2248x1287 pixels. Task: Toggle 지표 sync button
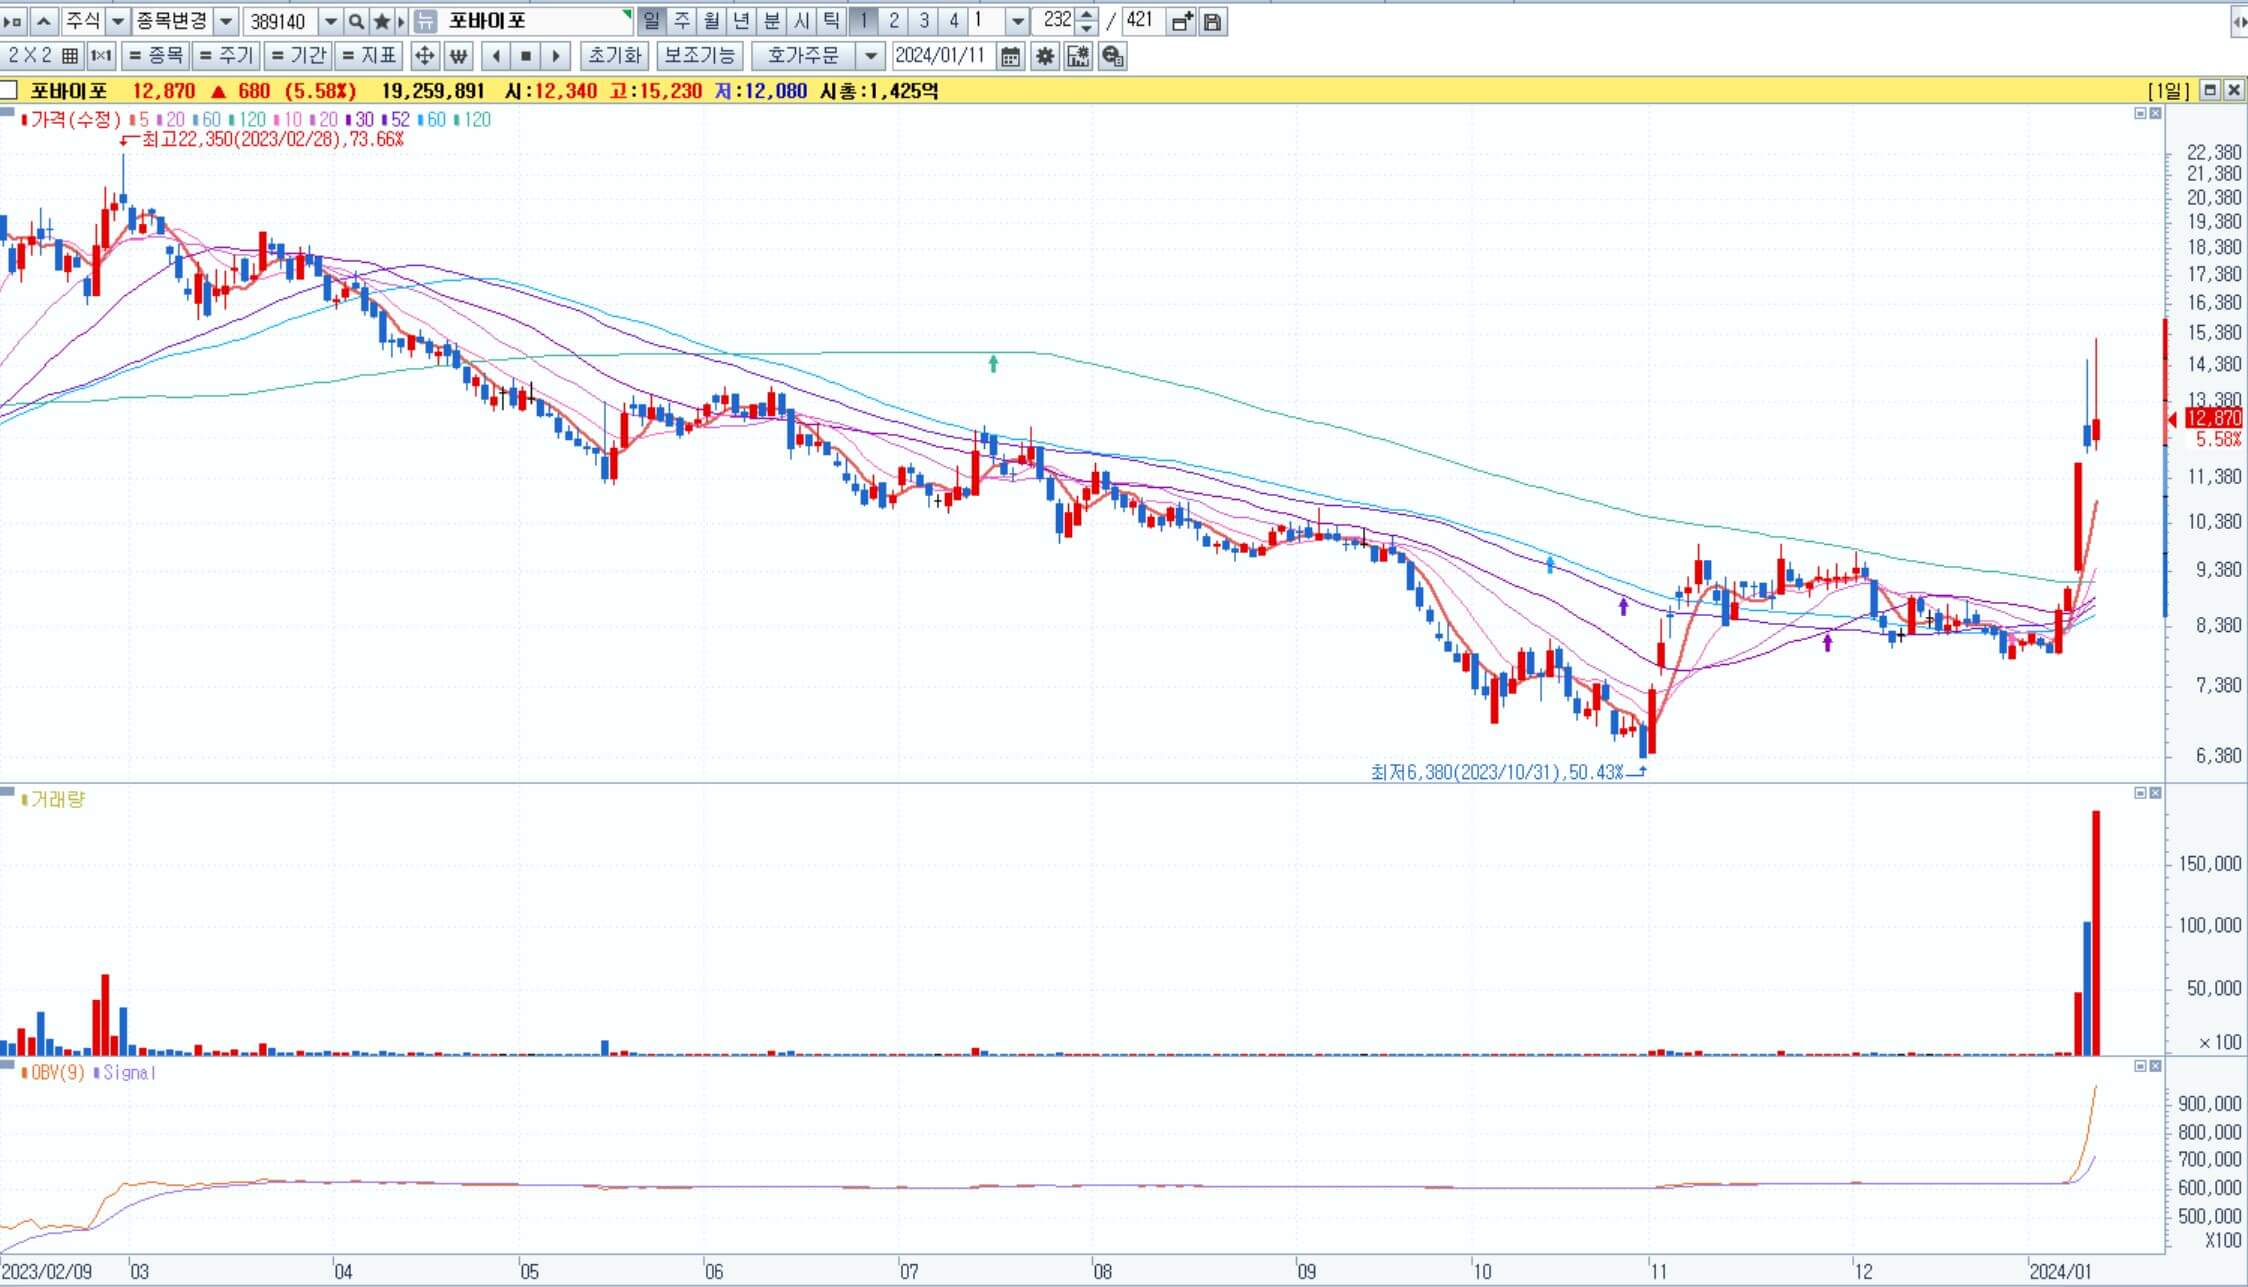[x=369, y=56]
